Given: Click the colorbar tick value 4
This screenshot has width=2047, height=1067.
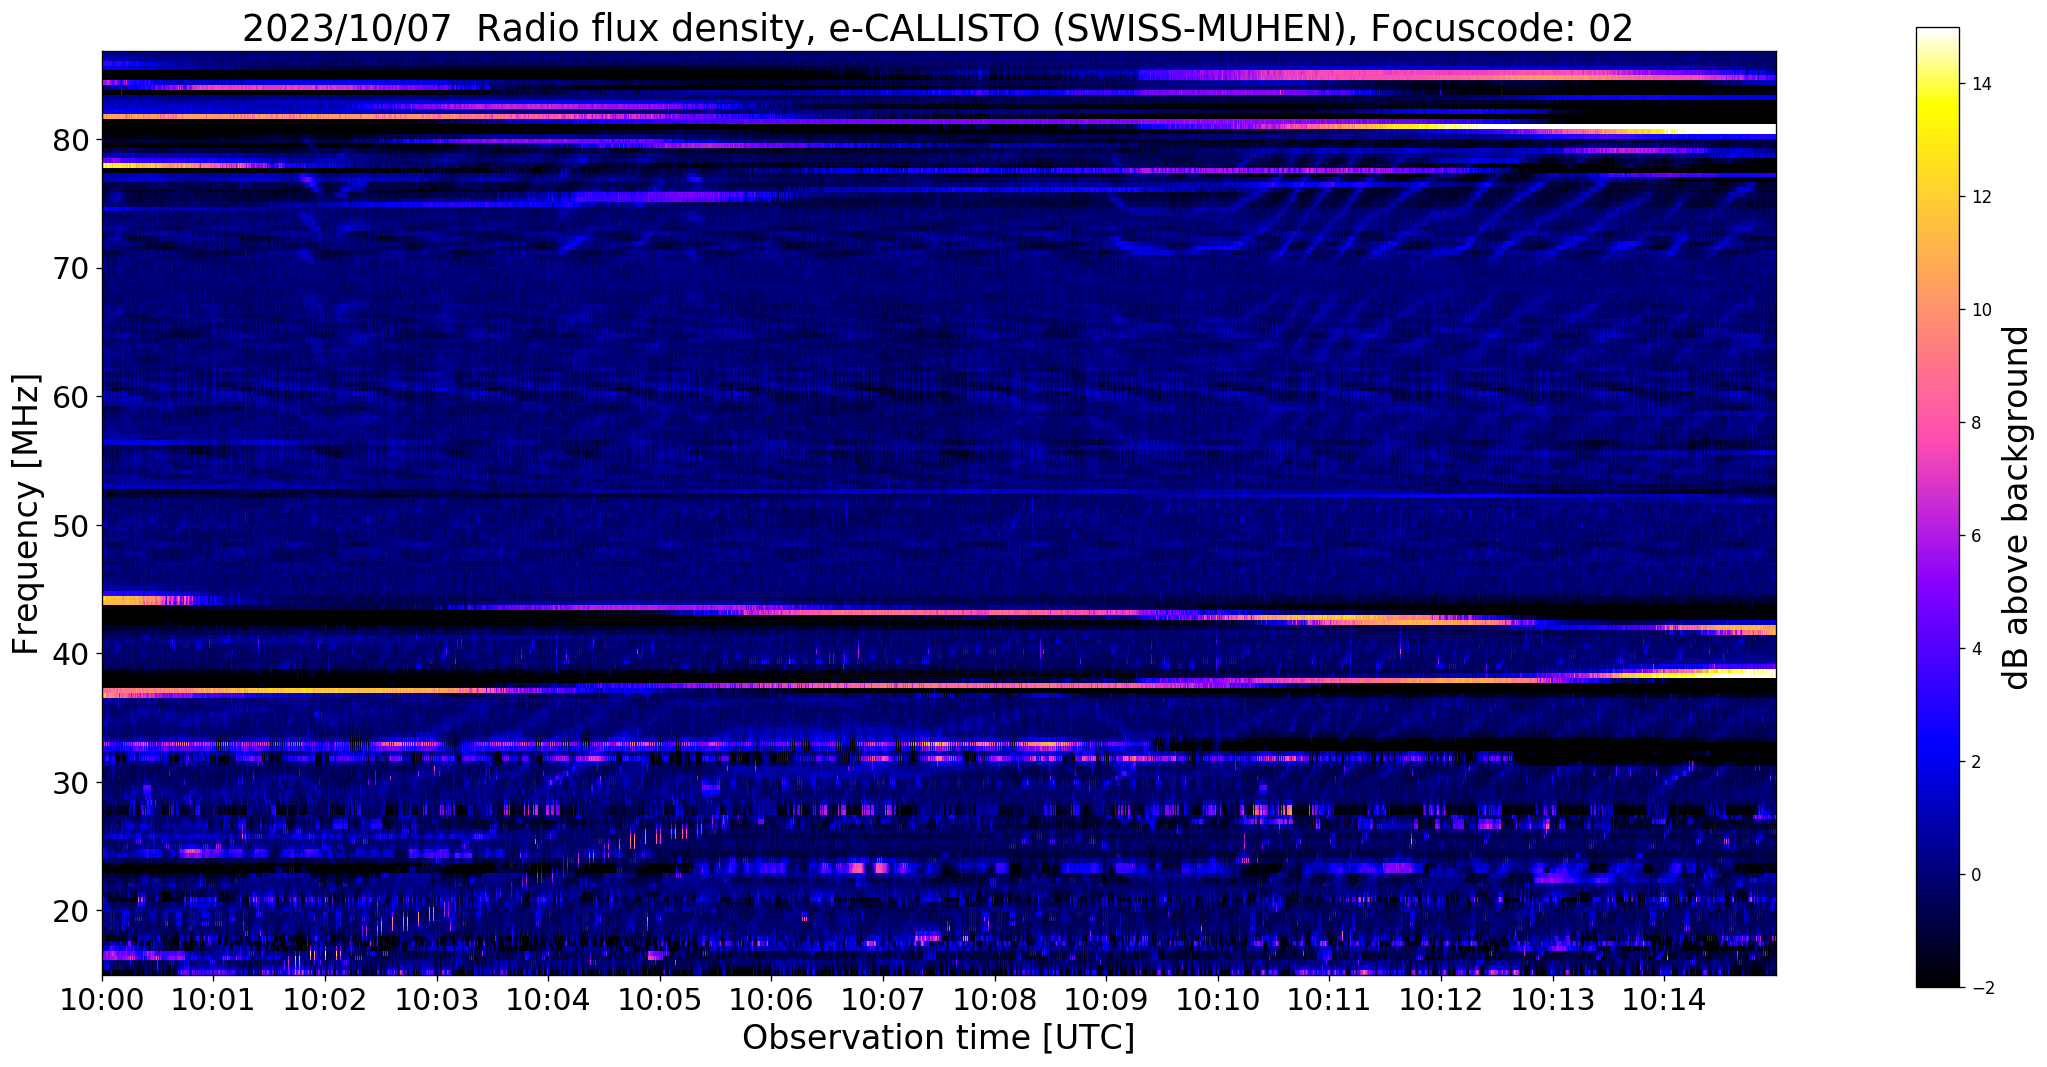Looking at the screenshot, I should (x=1975, y=649).
